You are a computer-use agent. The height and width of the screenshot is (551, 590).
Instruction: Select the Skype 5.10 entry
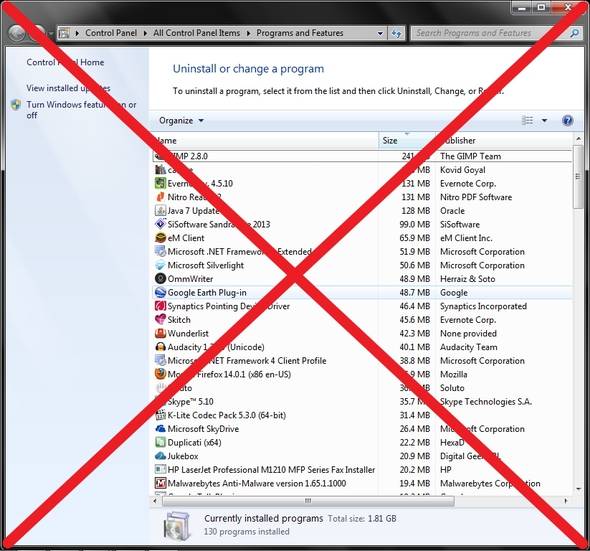tap(190, 402)
